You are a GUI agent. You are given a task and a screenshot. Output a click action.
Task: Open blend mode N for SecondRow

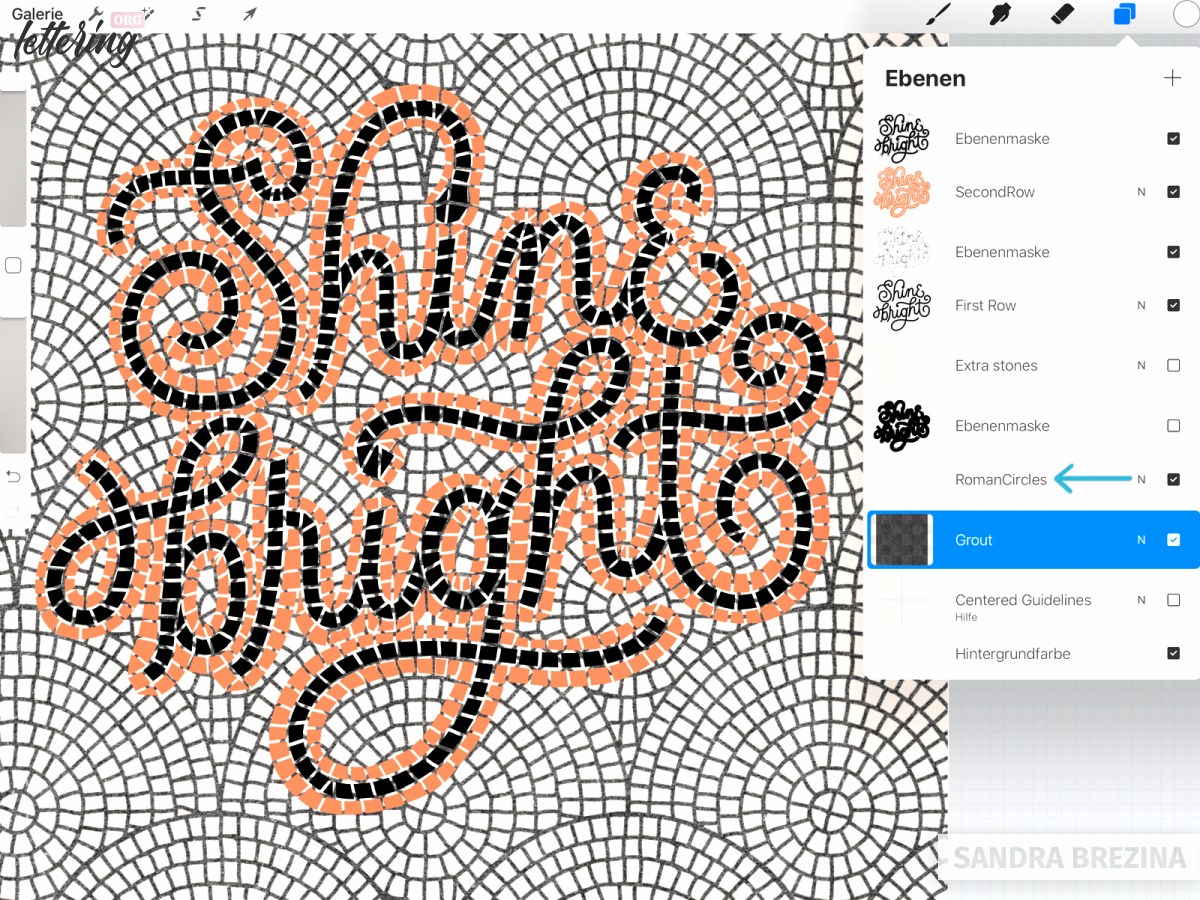point(1141,192)
